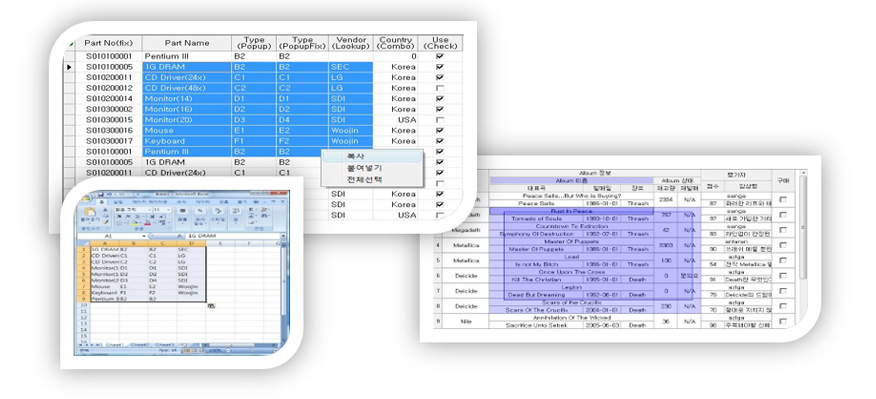The height and width of the screenshot is (399, 876).
Task: Click the Part Name column header
Action: tap(187, 43)
